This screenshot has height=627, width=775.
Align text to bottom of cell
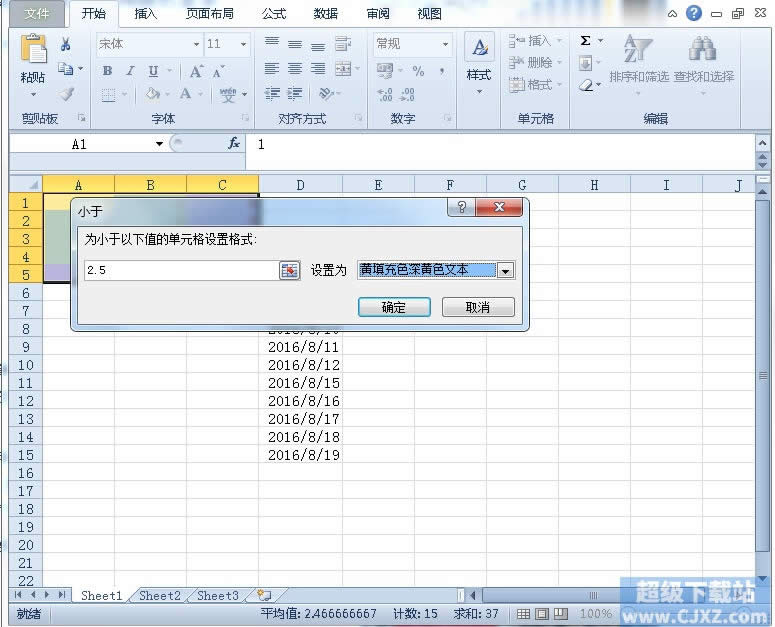coord(318,45)
